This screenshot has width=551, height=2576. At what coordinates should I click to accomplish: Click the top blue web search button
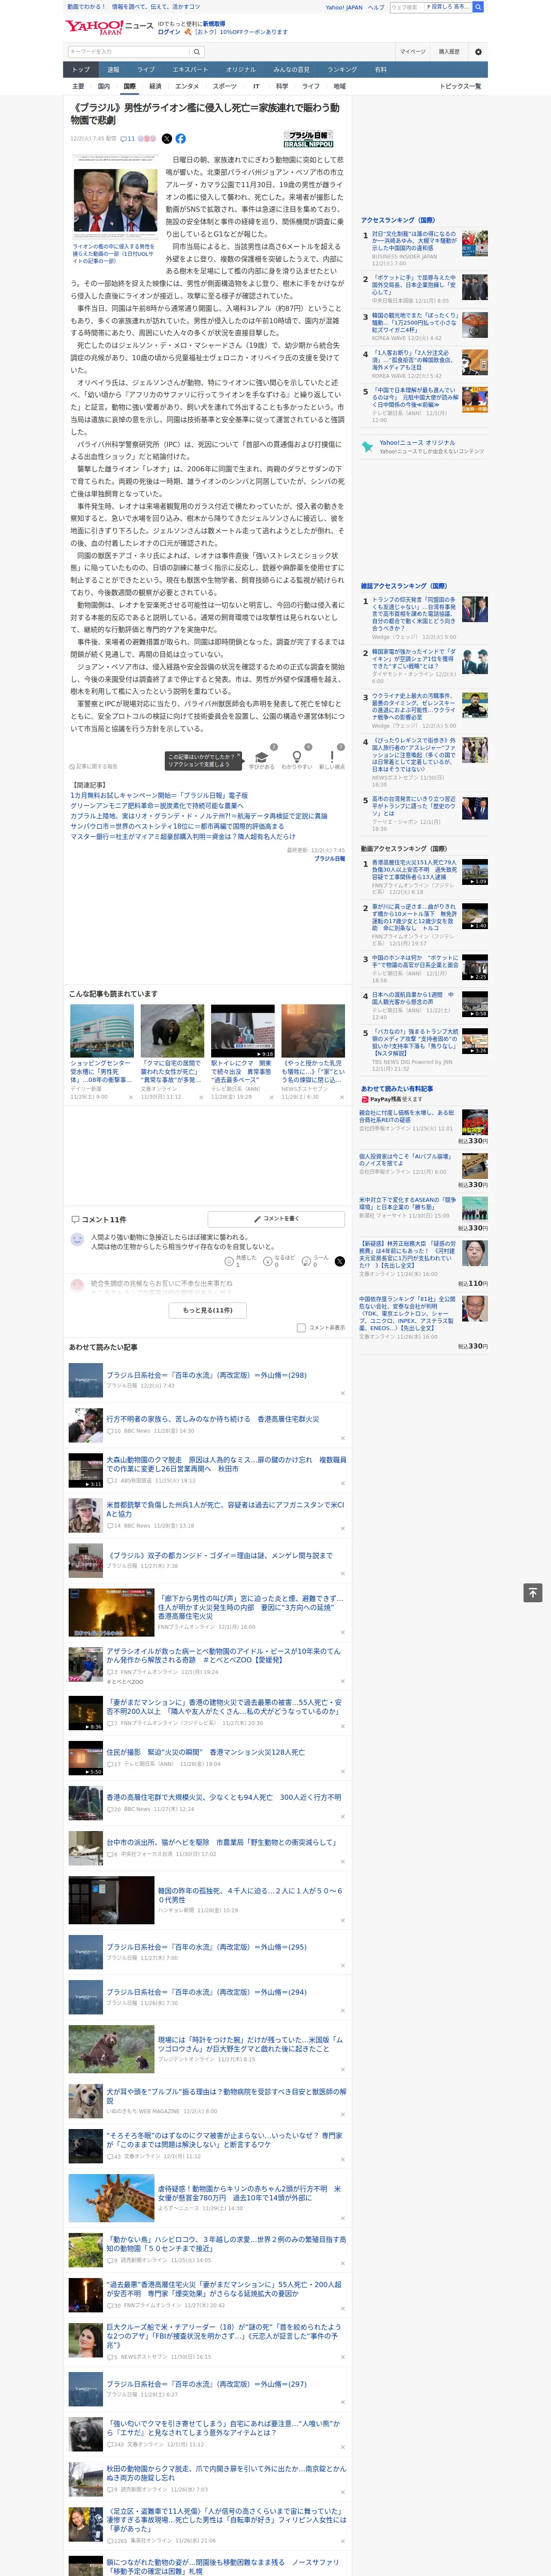pyautogui.click(x=478, y=7)
